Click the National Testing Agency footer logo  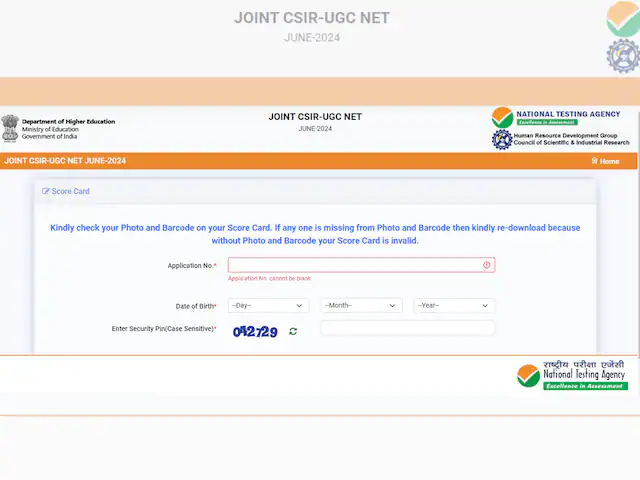572,375
